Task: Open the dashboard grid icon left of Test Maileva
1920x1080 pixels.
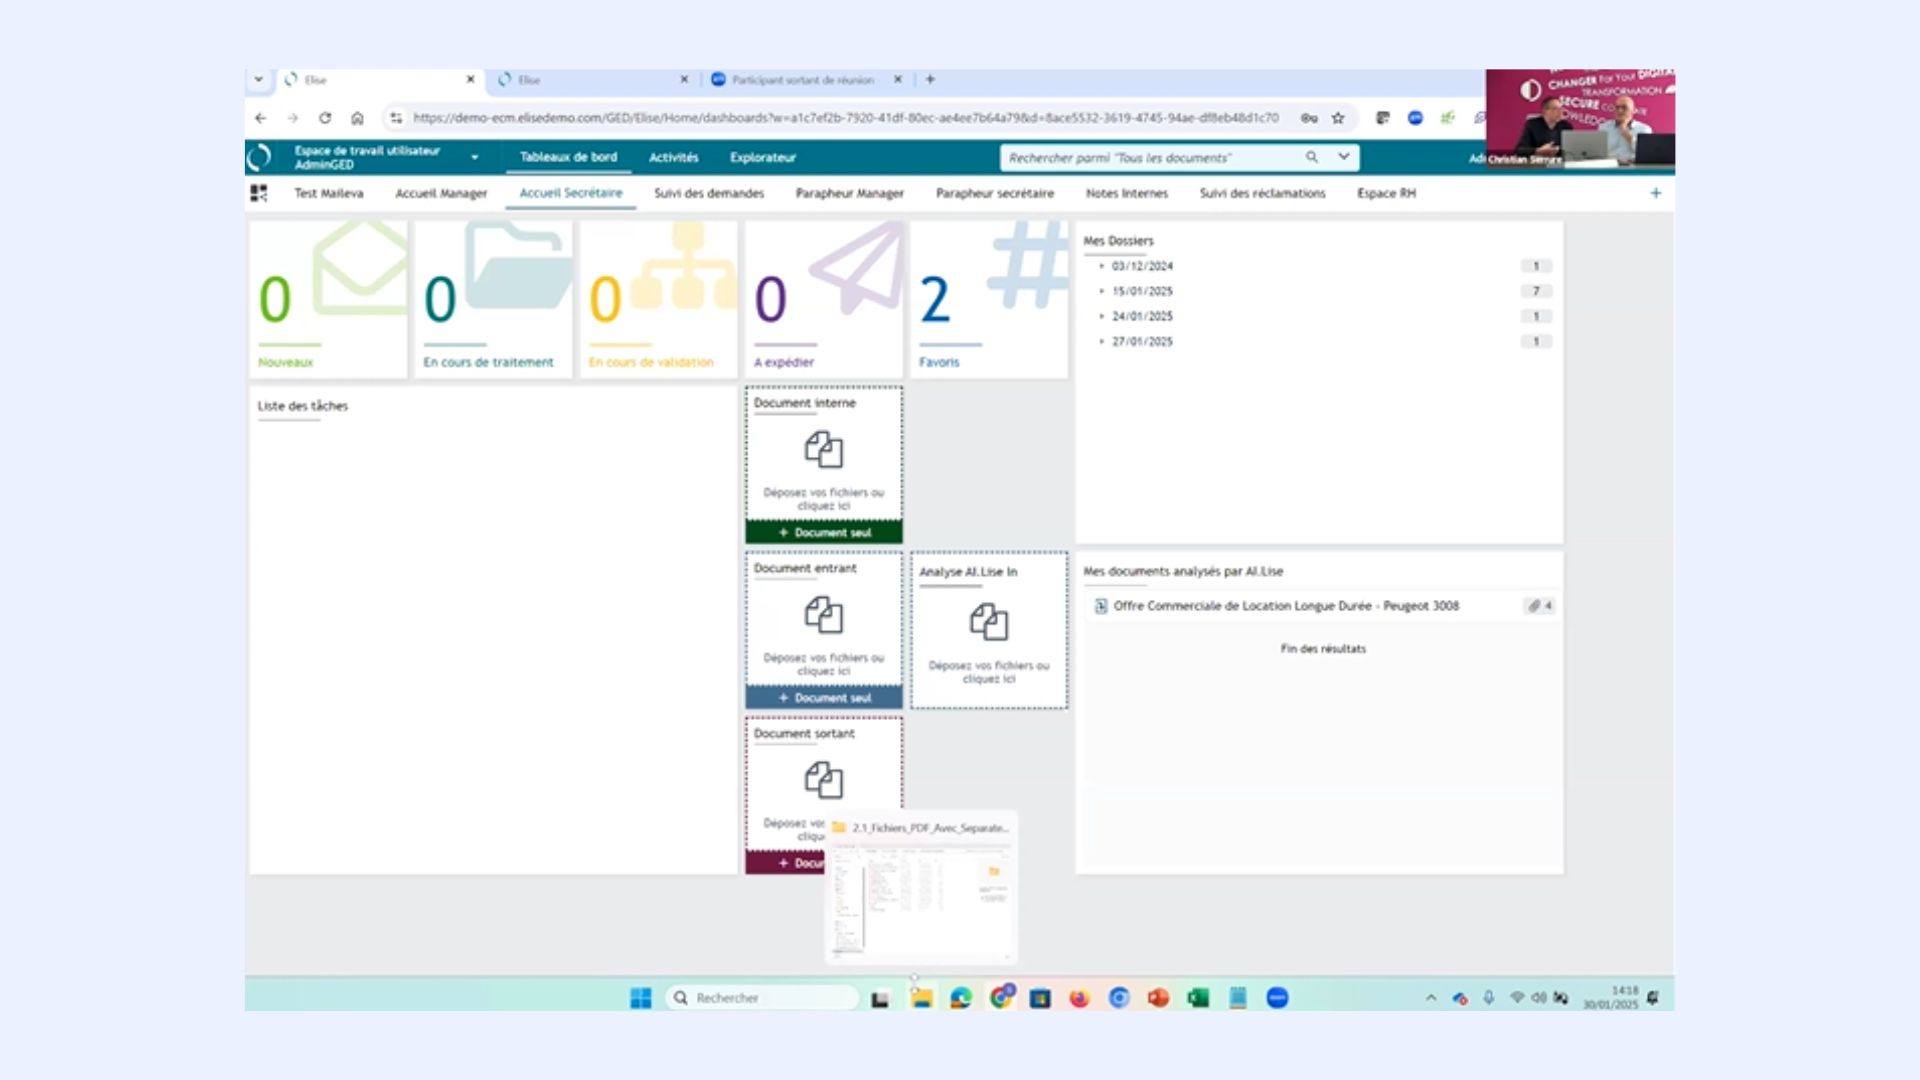Action: click(x=259, y=193)
